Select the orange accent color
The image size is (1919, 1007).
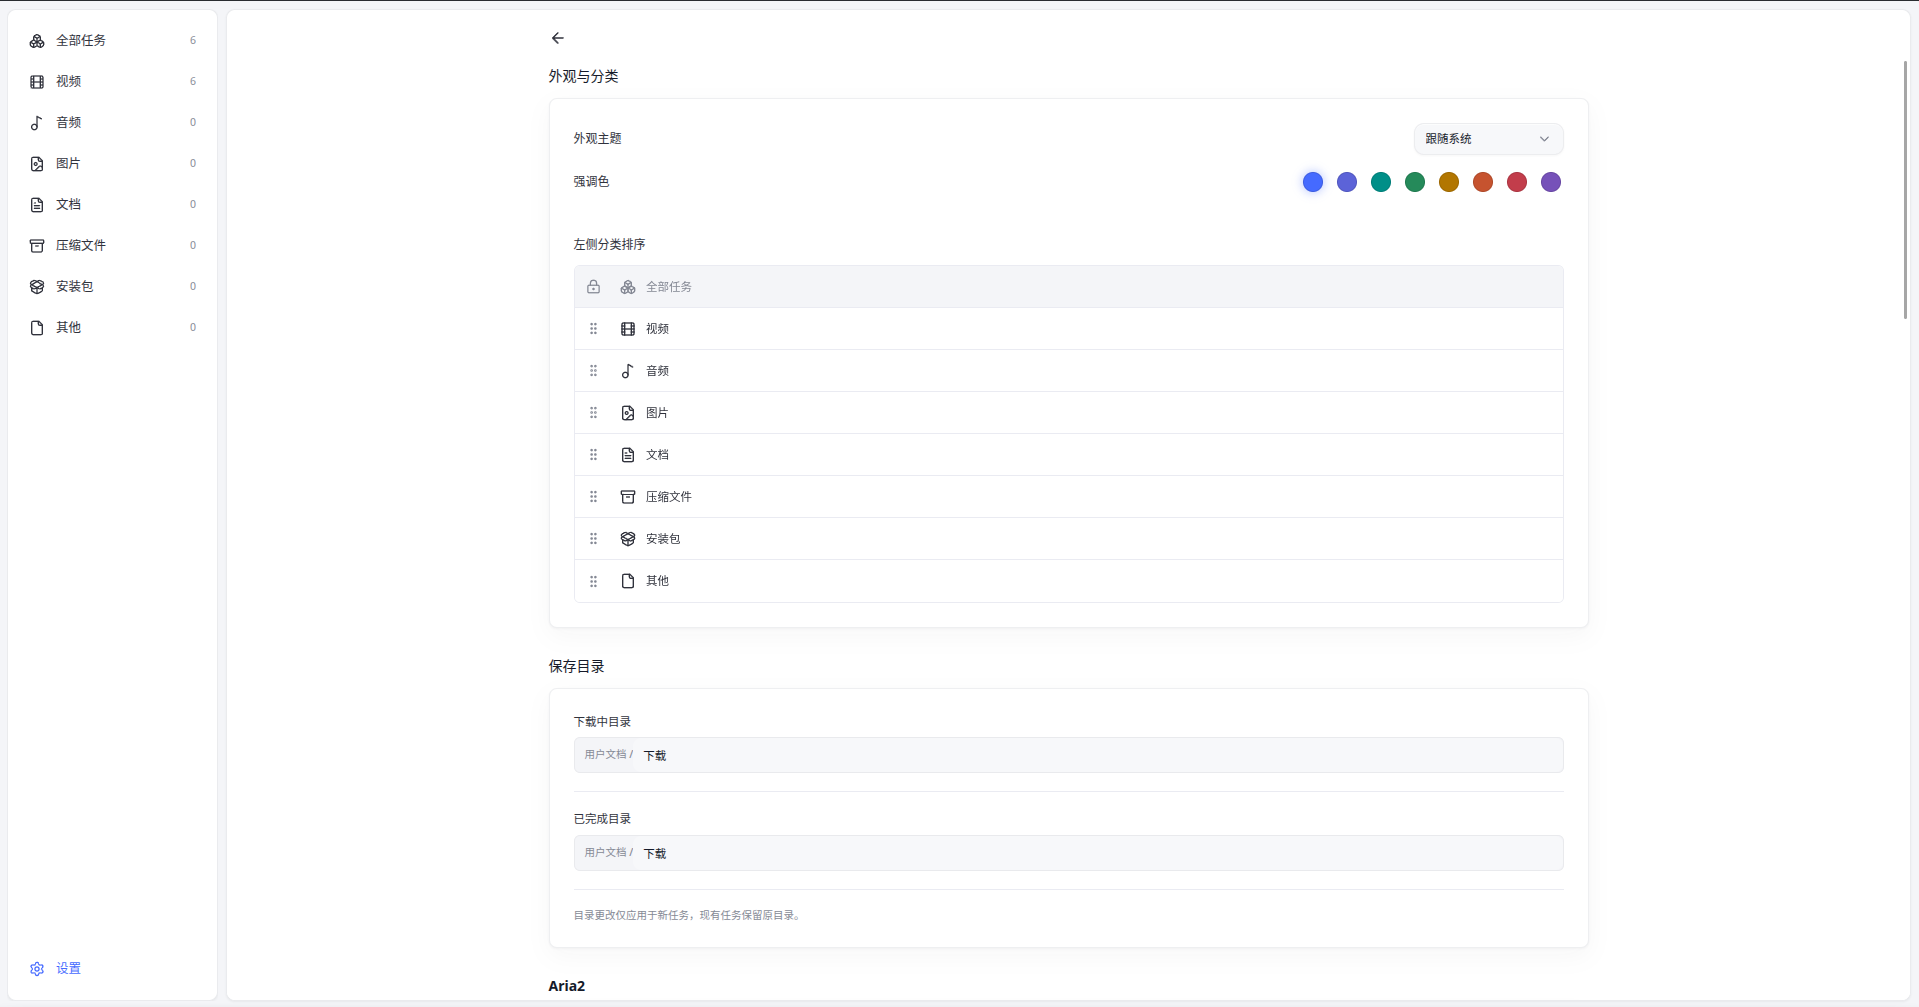(x=1483, y=182)
